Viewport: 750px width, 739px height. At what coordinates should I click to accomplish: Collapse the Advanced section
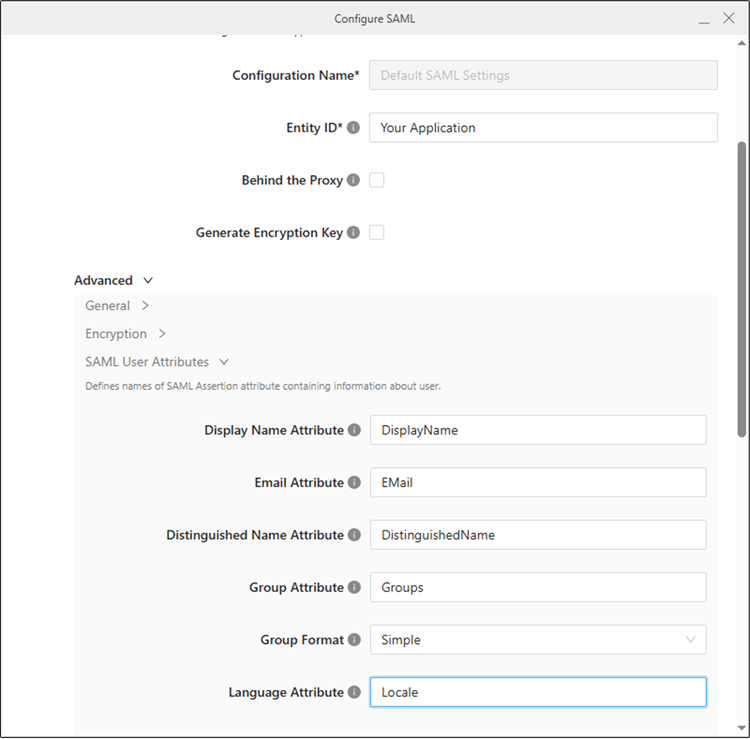pos(113,281)
